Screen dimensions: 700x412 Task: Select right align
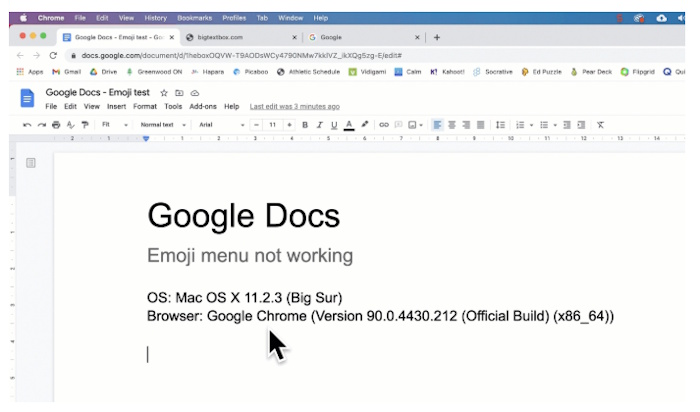point(466,125)
